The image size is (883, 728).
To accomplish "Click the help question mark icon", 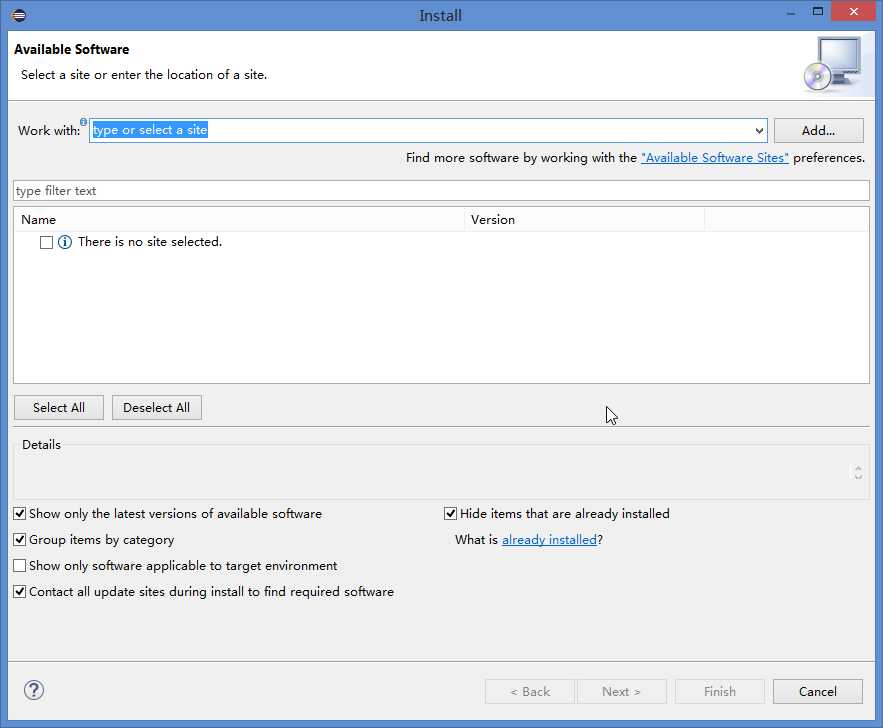I will click(34, 690).
